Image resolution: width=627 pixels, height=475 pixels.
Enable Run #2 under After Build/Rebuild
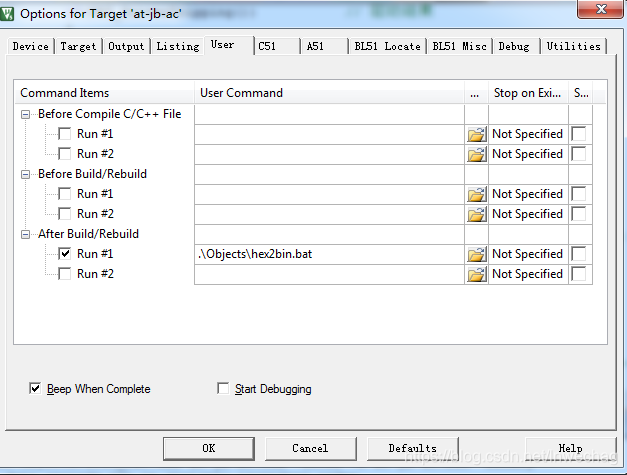click(x=65, y=273)
